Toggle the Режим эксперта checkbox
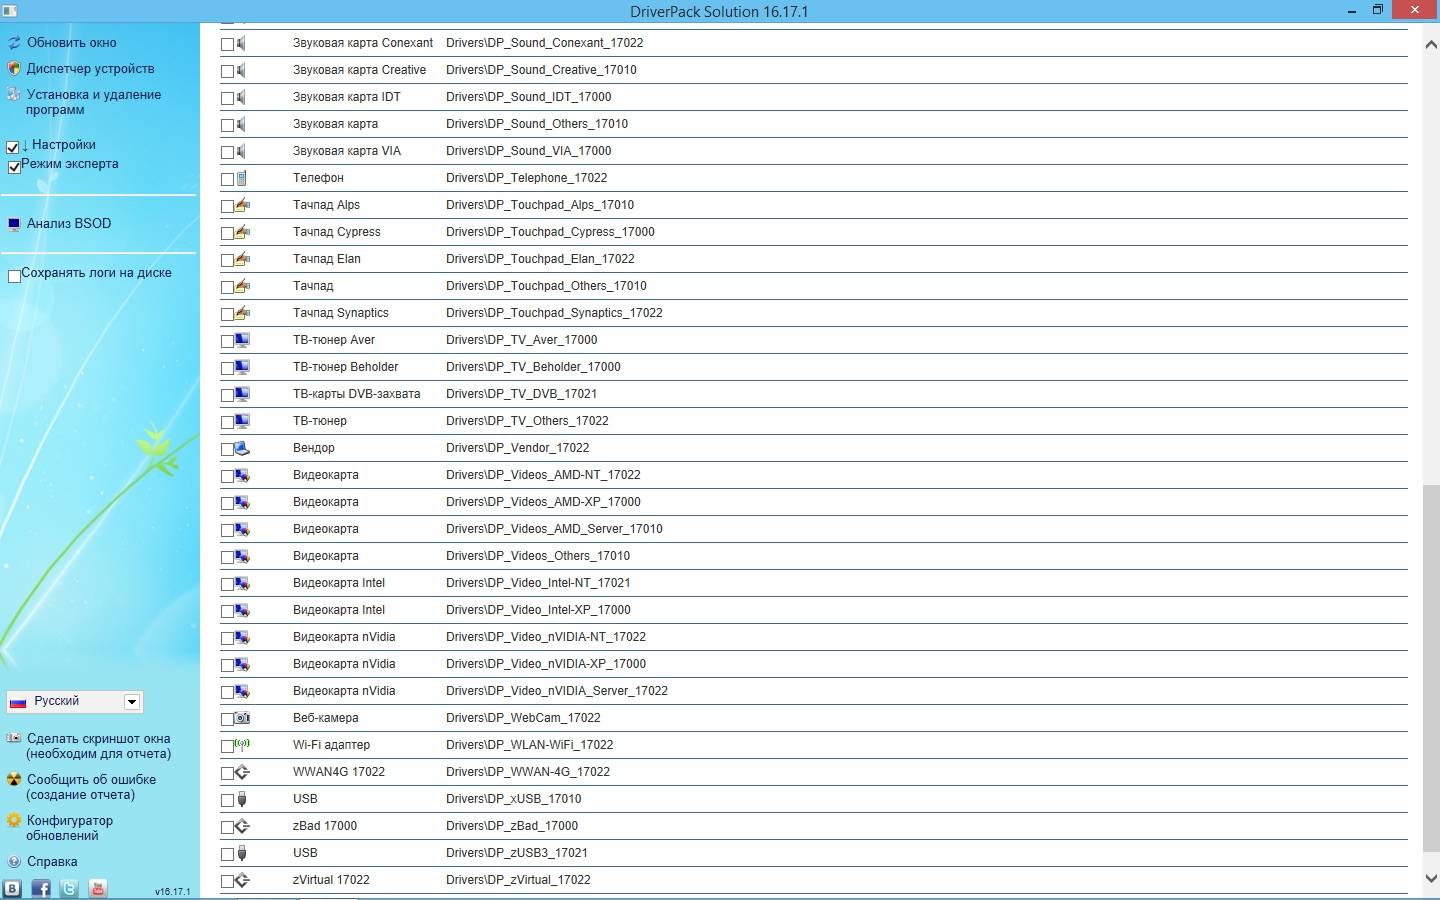This screenshot has height=900, width=1440. pos(14,167)
